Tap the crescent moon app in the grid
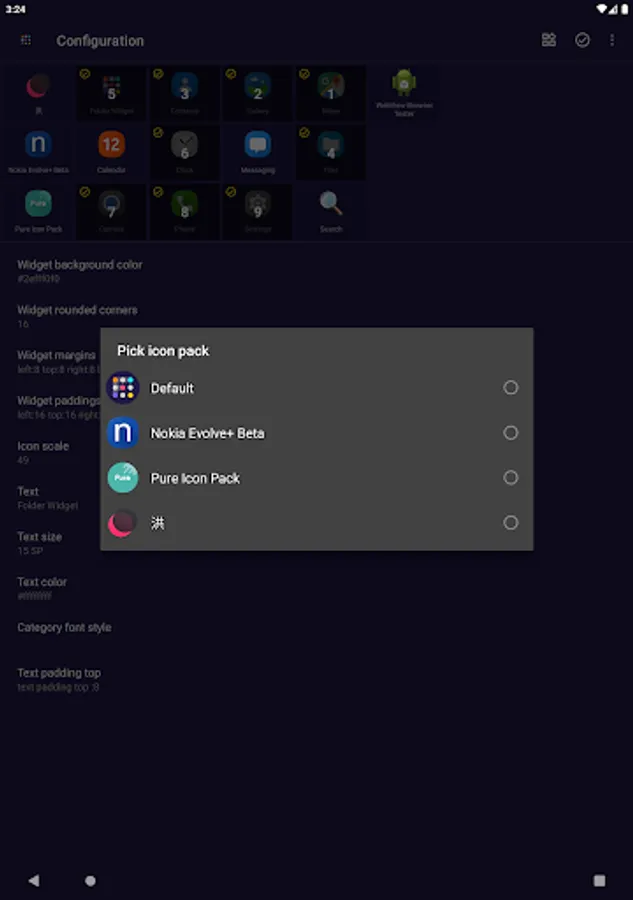The height and width of the screenshot is (900, 633). pos(38,93)
